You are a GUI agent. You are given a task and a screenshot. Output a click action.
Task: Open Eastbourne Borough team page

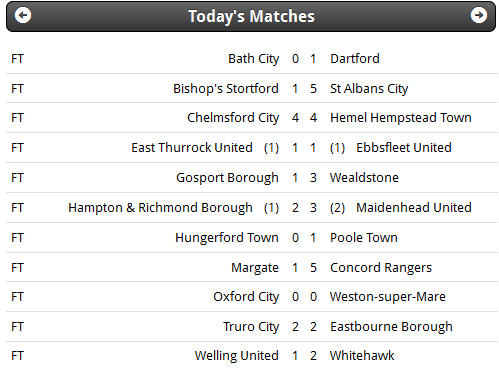(391, 327)
